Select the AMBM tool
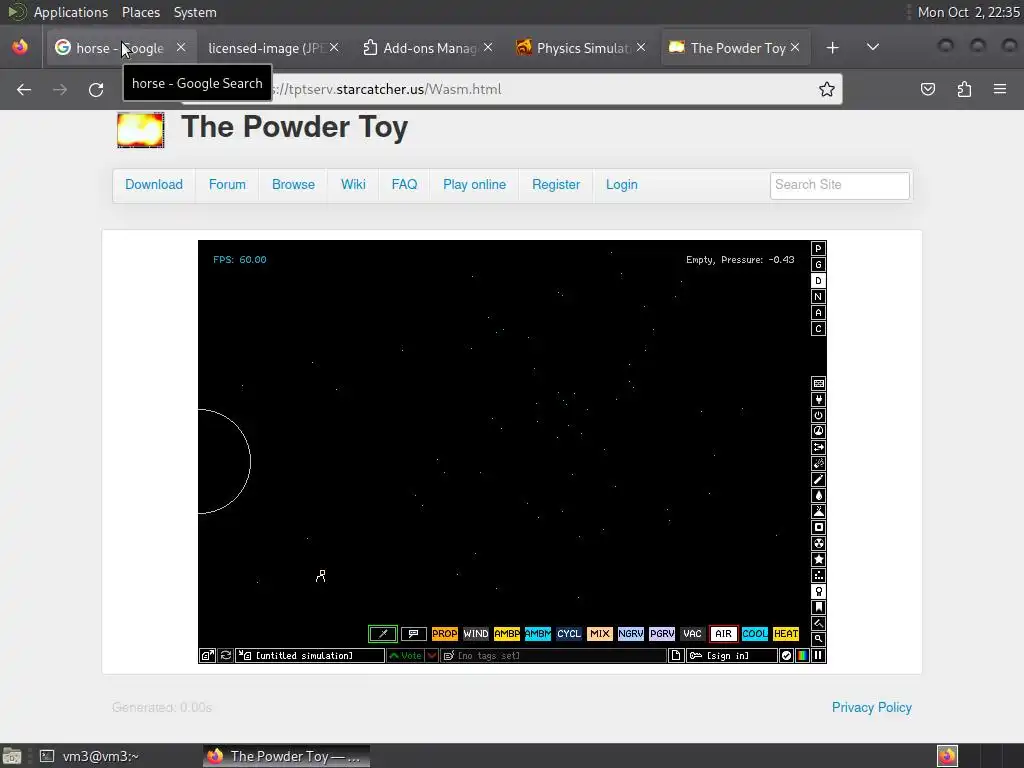This screenshot has width=1024, height=768. click(x=537, y=633)
